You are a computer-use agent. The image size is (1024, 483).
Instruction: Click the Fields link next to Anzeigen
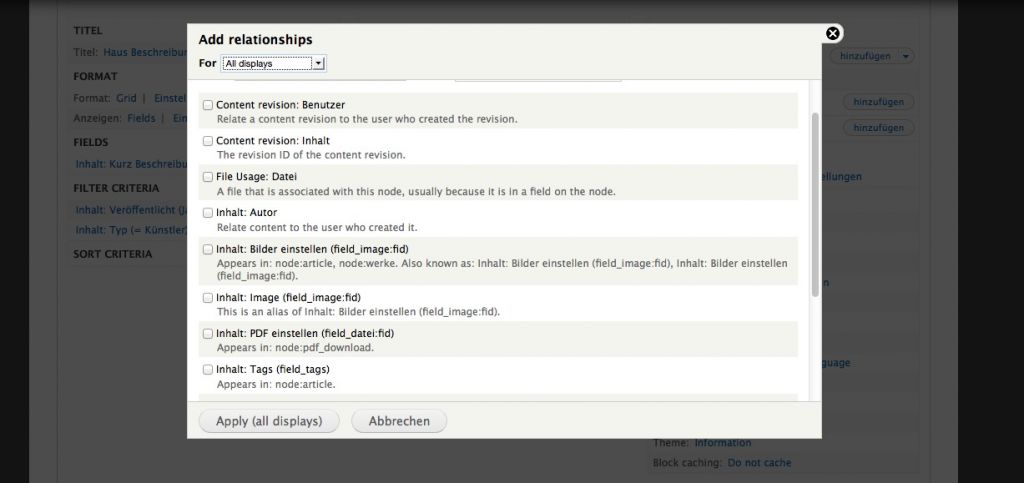coord(141,118)
